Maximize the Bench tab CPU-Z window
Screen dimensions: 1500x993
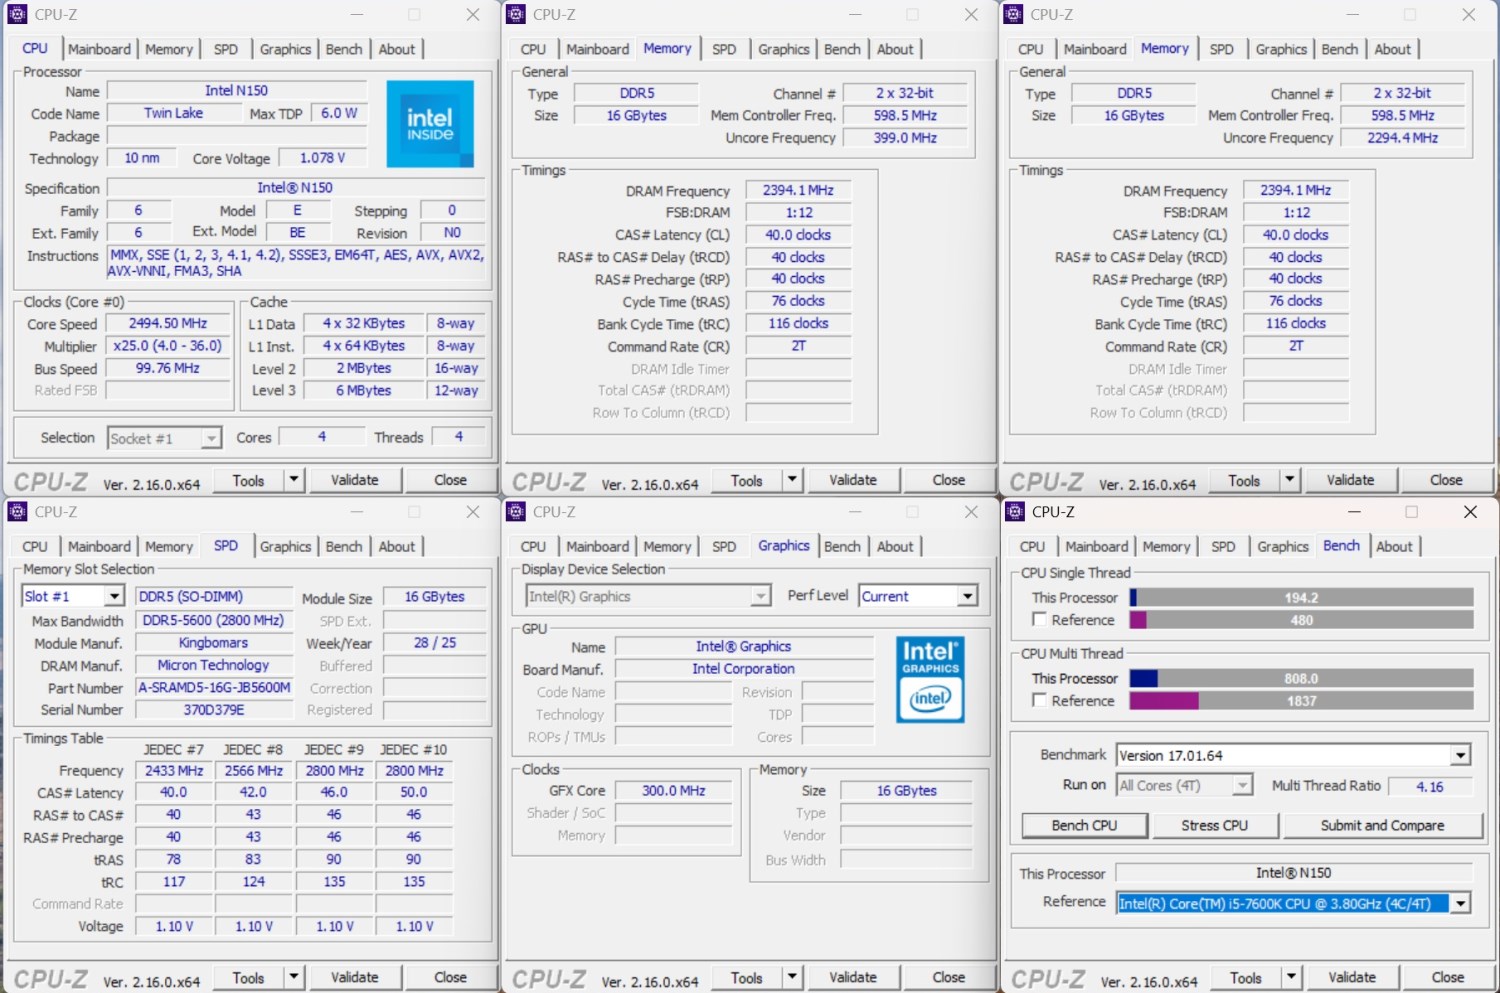point(1411,512)
